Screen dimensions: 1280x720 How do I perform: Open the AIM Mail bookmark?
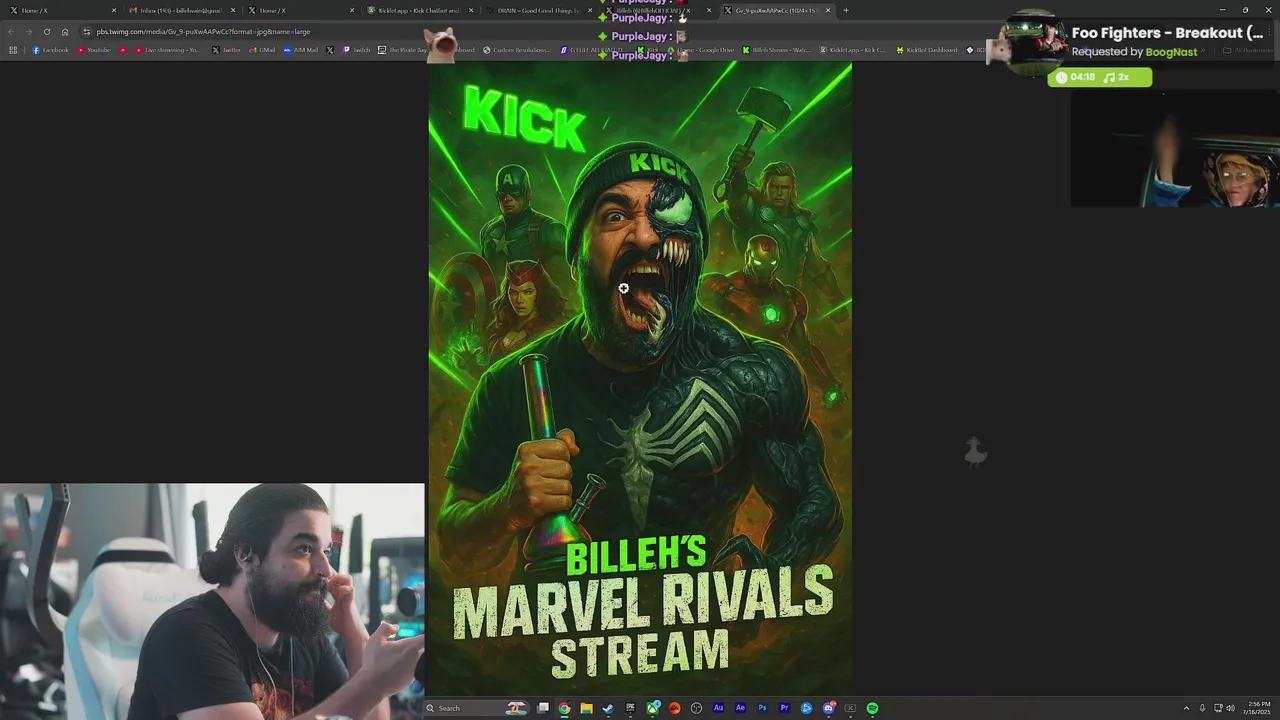(x=301, y=50)
